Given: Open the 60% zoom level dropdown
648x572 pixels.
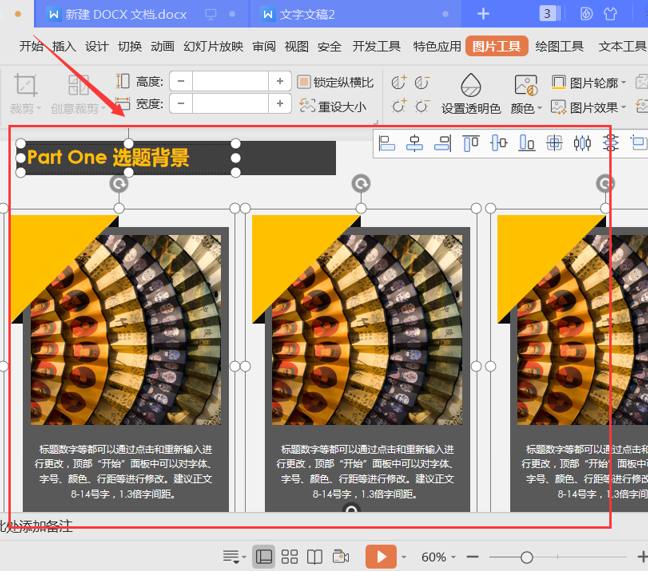Looking at the screenshot, I should (x=438, y=557).
